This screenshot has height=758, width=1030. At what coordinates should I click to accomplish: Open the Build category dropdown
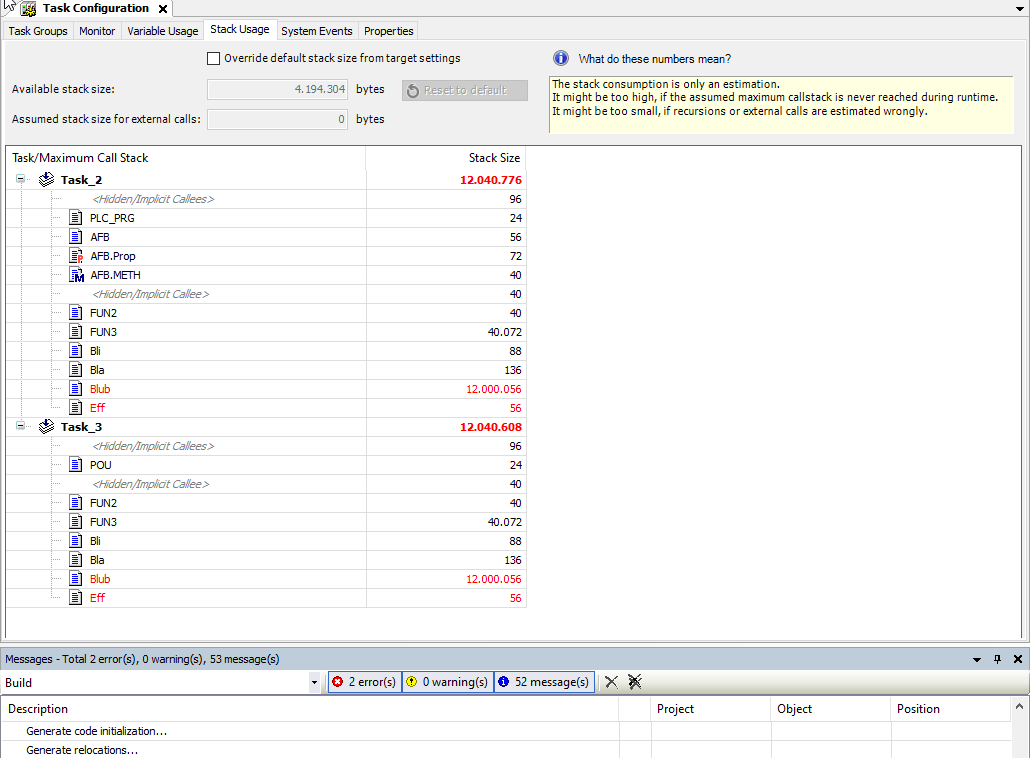point(316,681)
